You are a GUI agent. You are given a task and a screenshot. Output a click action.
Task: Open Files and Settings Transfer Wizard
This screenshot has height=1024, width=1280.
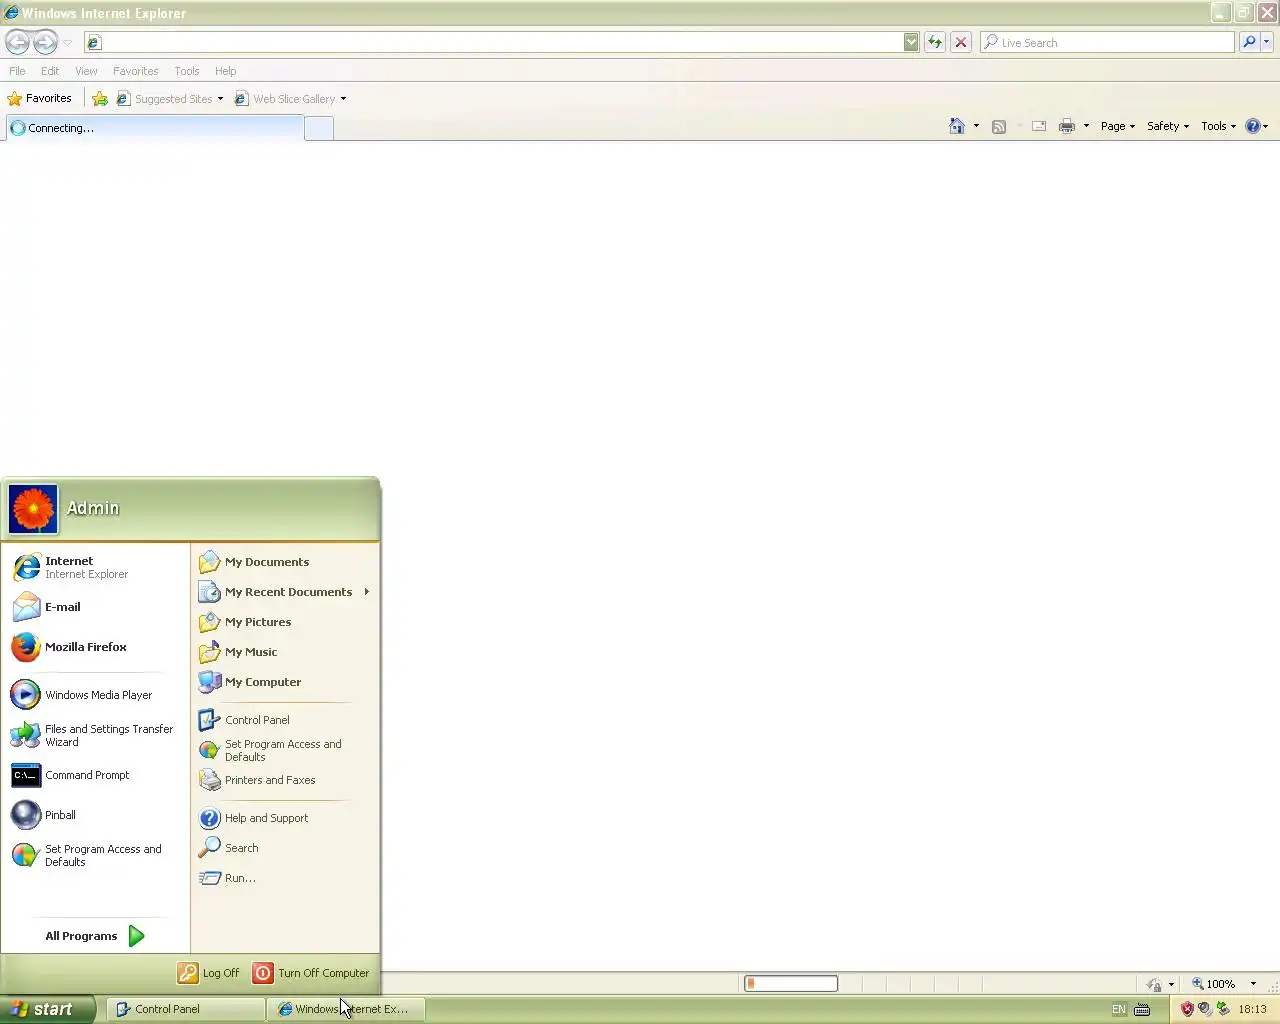pyautogui.click(x=96, y=735)
